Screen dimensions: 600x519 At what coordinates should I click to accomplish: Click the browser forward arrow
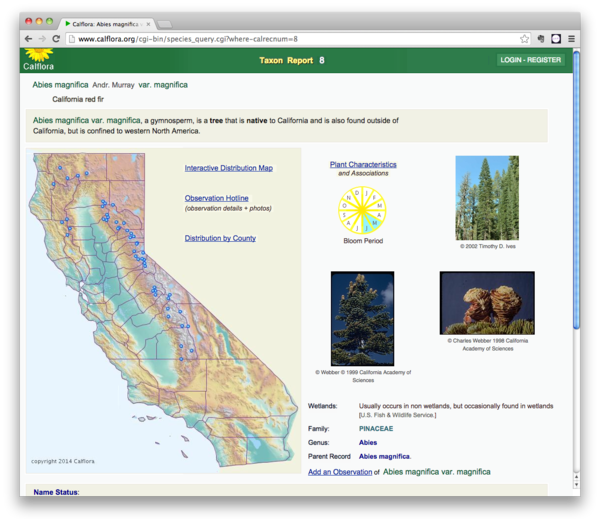42,39
